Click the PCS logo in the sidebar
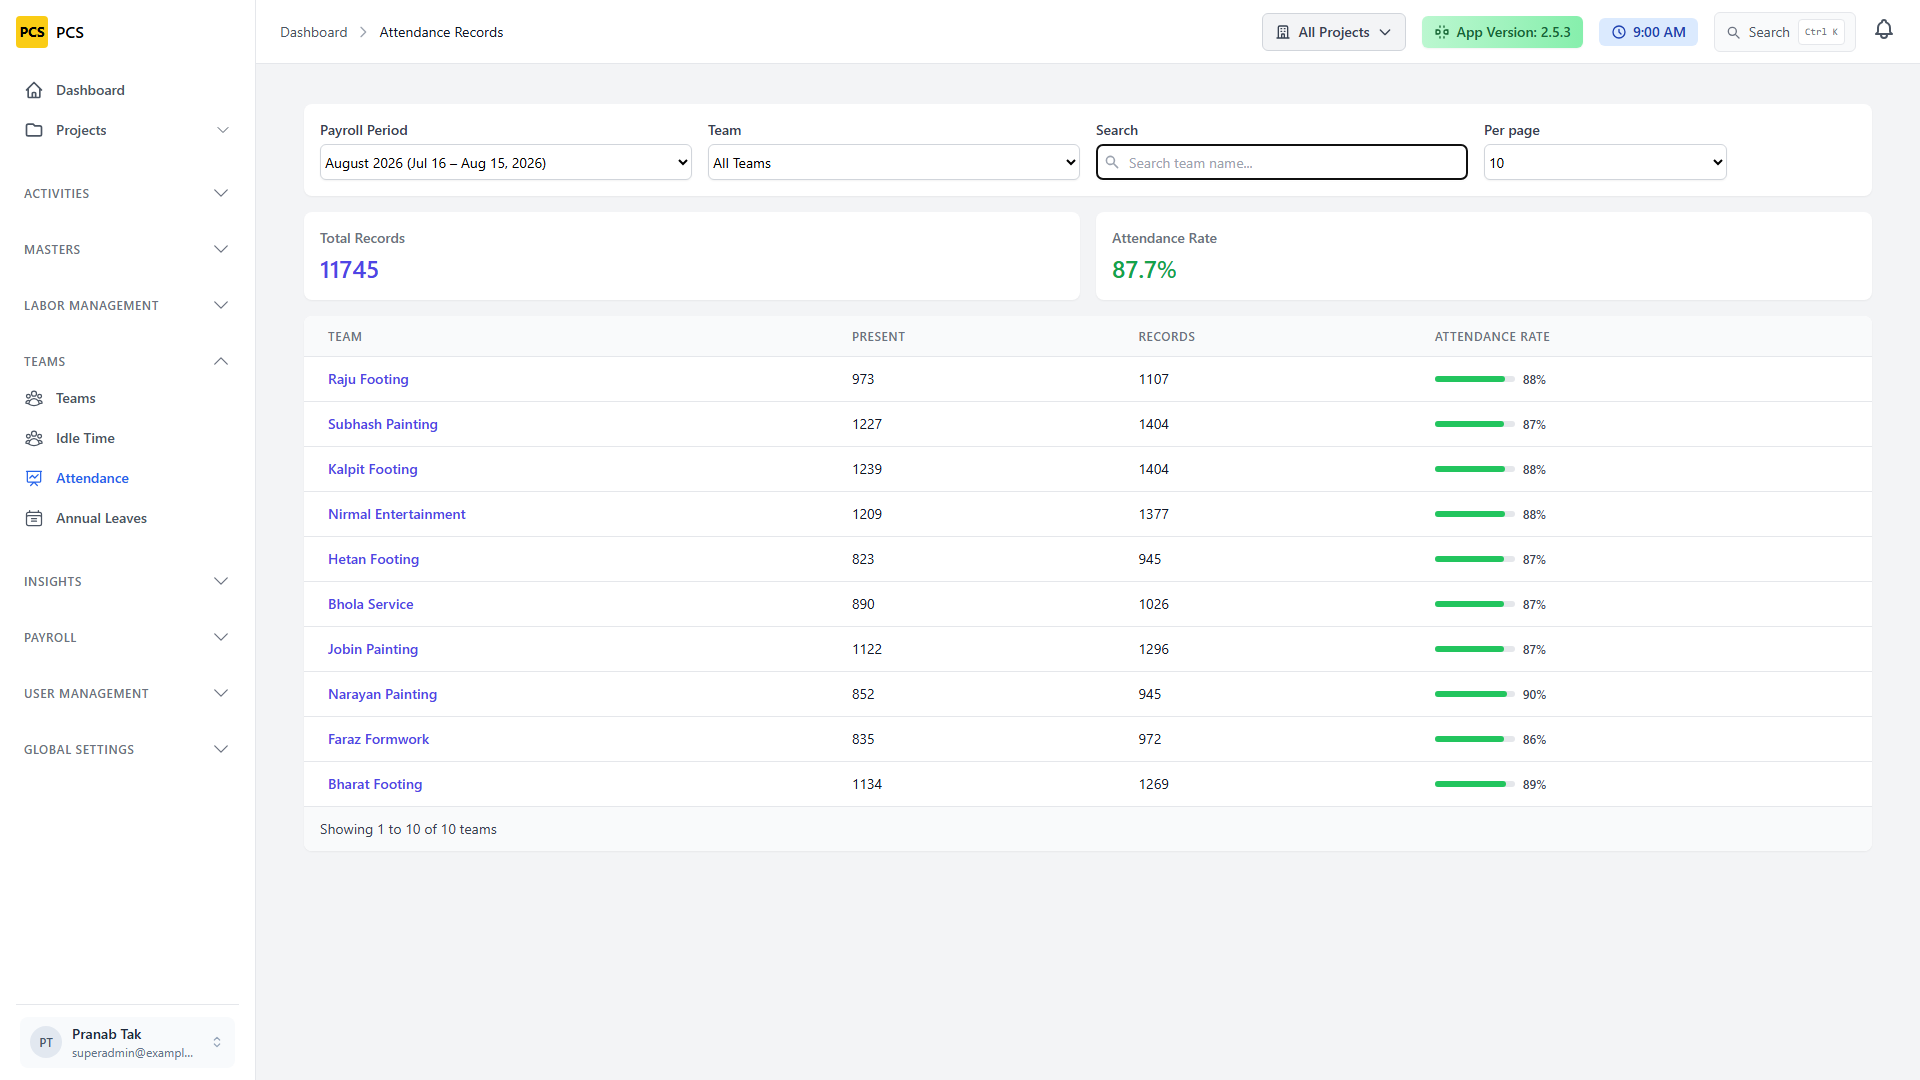1920x1080 pixels. 32,32
